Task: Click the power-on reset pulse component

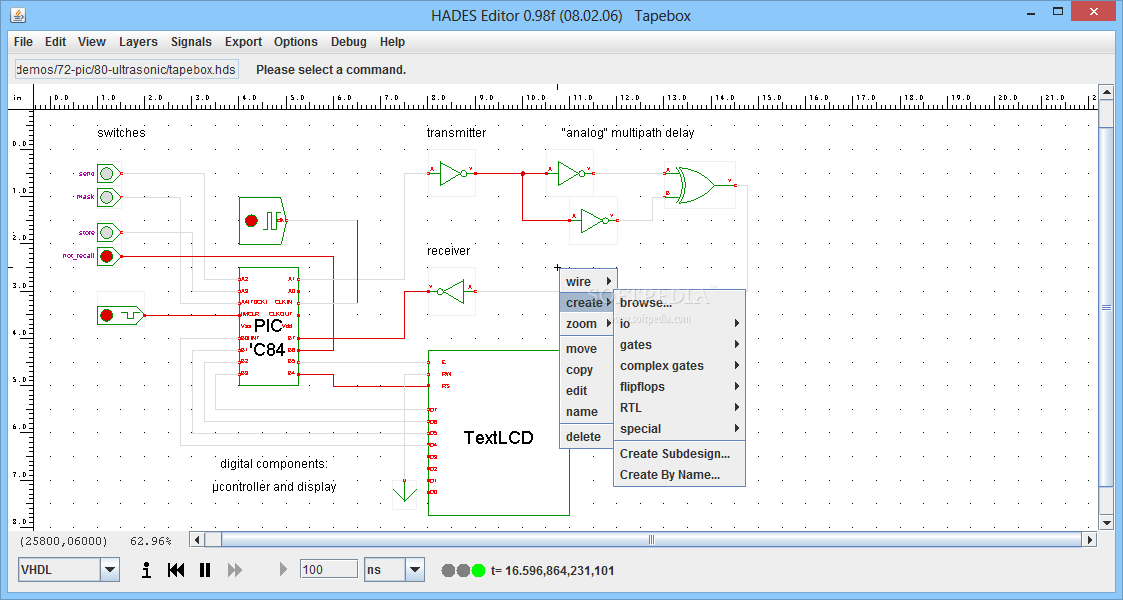Action: coord(120,315)
